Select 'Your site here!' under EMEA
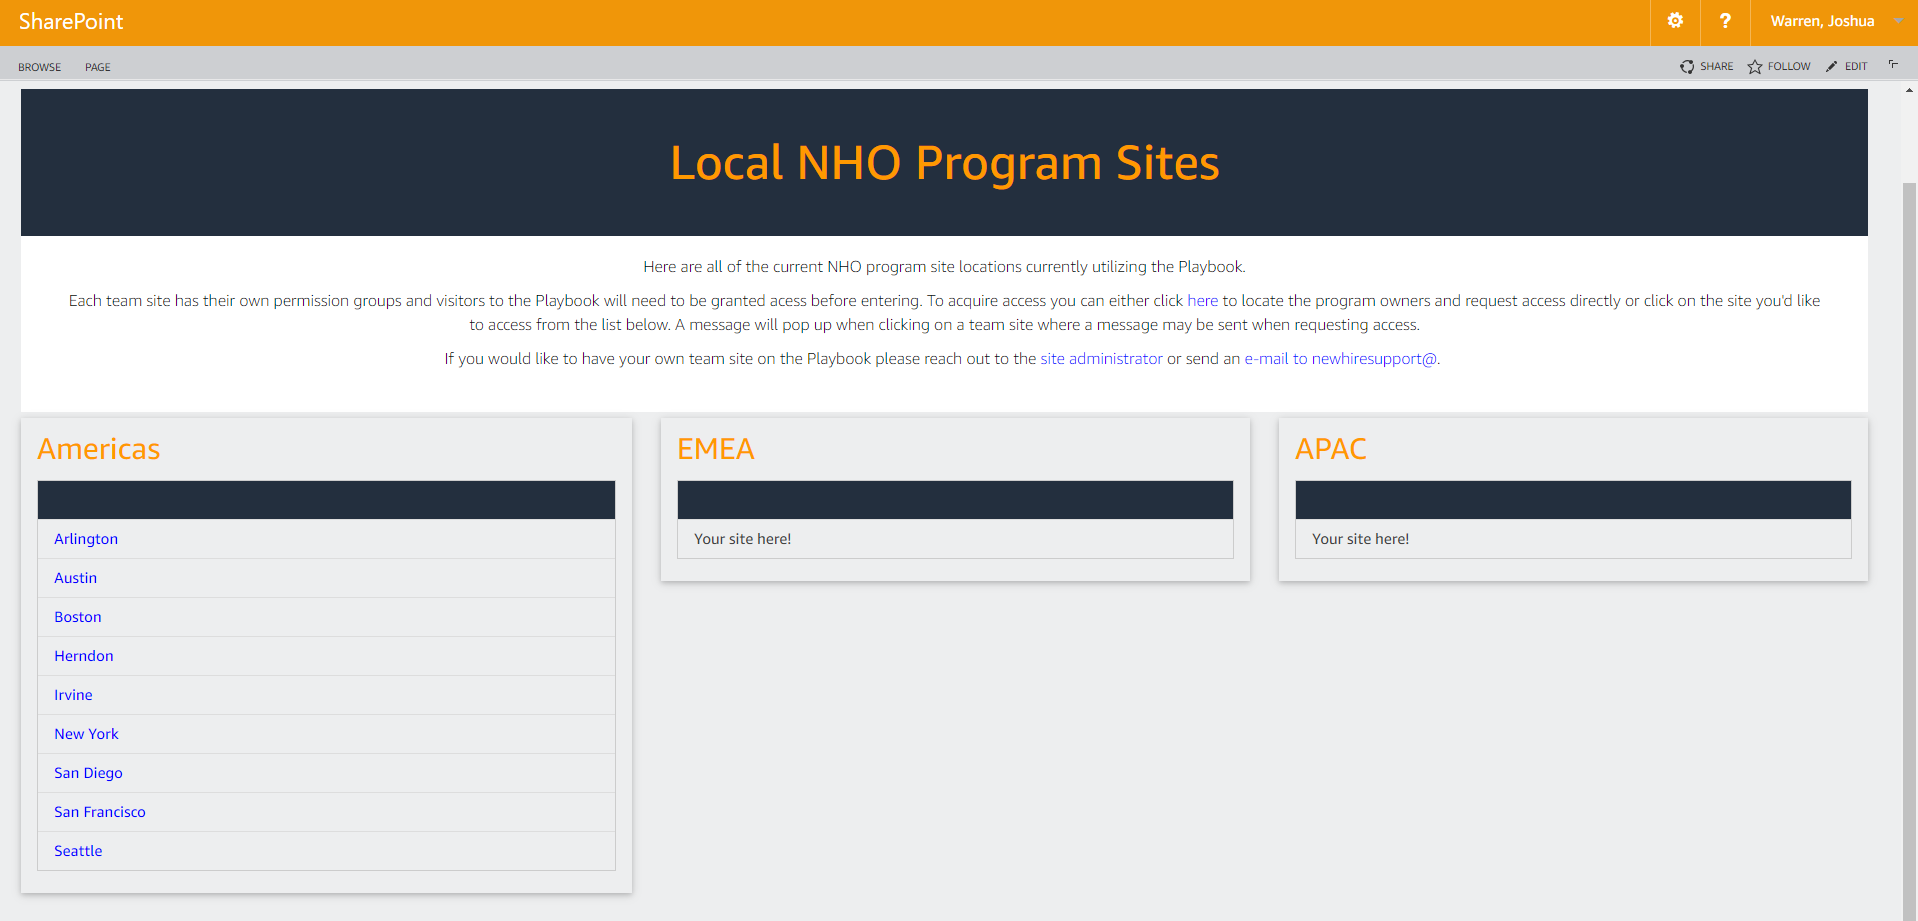1918x921 pixels. point(743,539)
